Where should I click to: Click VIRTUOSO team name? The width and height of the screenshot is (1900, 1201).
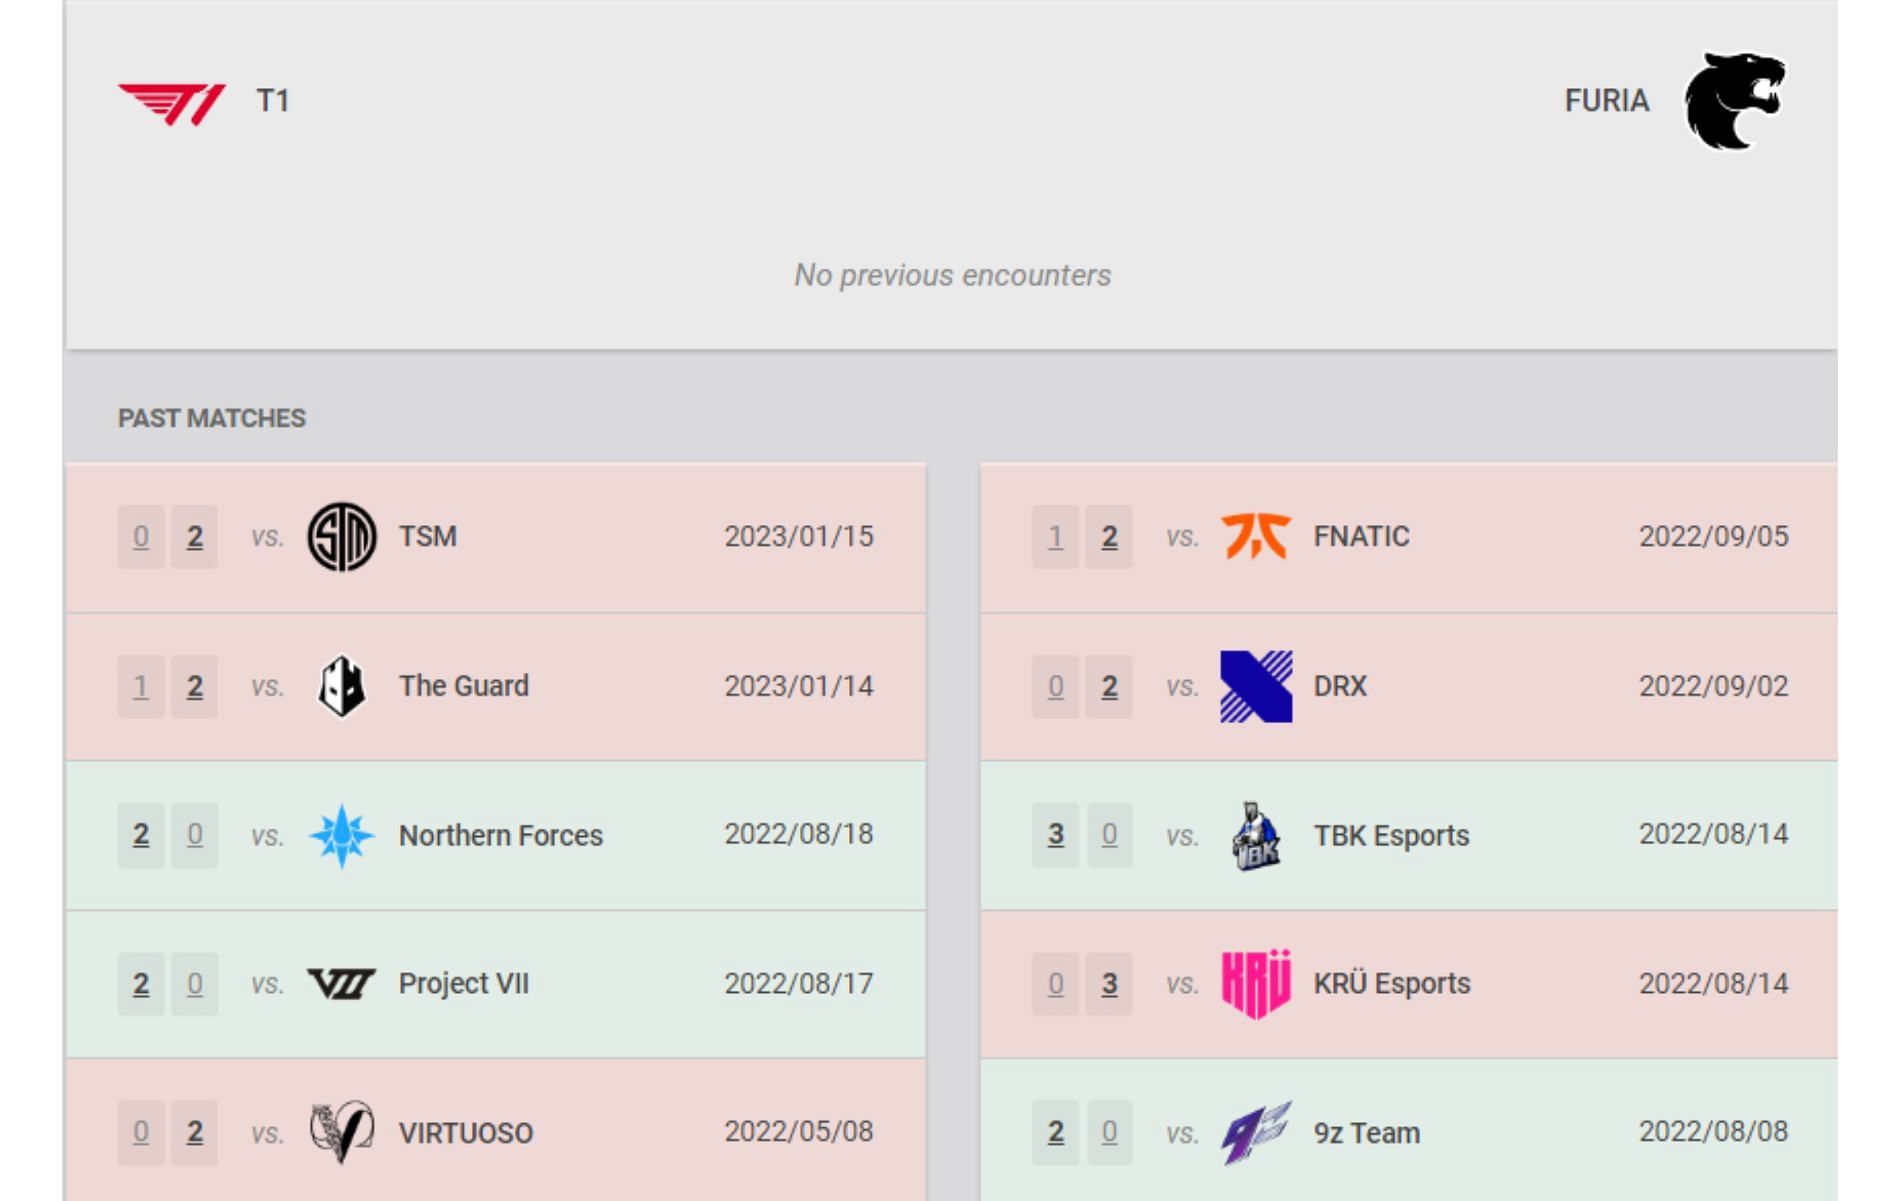pyautogui.click(x=466, y=1133)
